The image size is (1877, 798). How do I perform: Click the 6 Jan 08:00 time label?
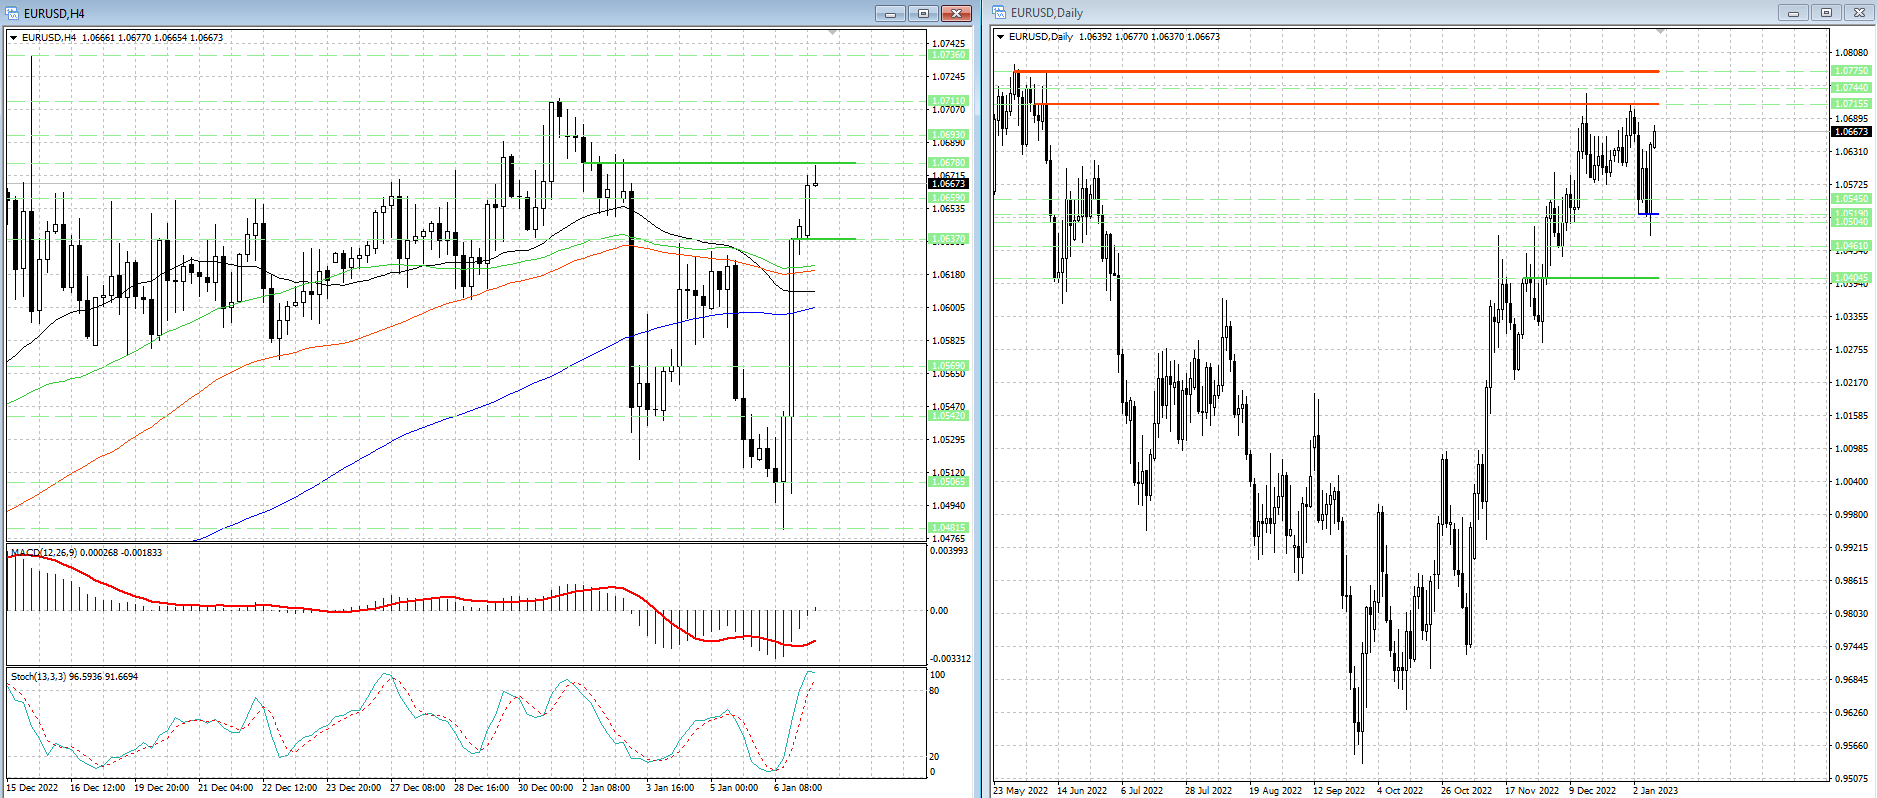coord(798,788)
